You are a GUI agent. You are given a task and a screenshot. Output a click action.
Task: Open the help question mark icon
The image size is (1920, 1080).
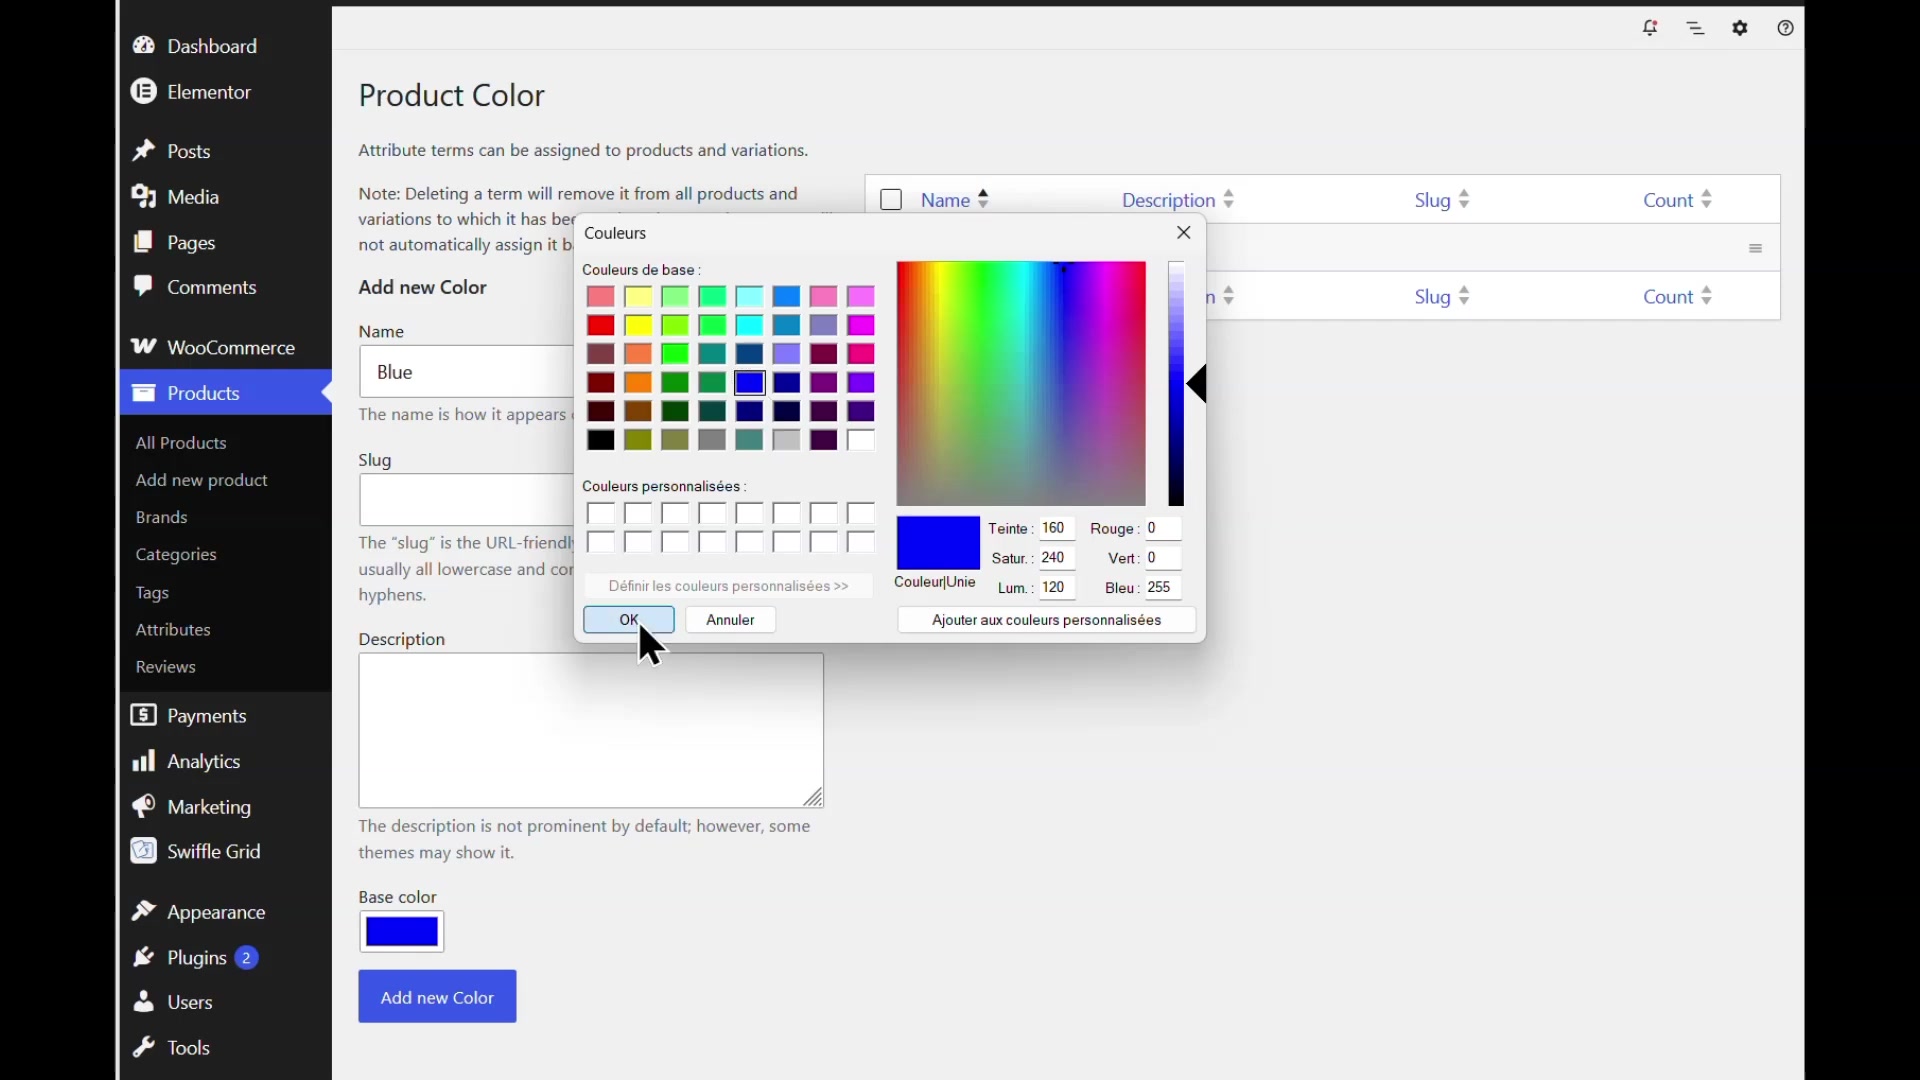pos(1786,29)
